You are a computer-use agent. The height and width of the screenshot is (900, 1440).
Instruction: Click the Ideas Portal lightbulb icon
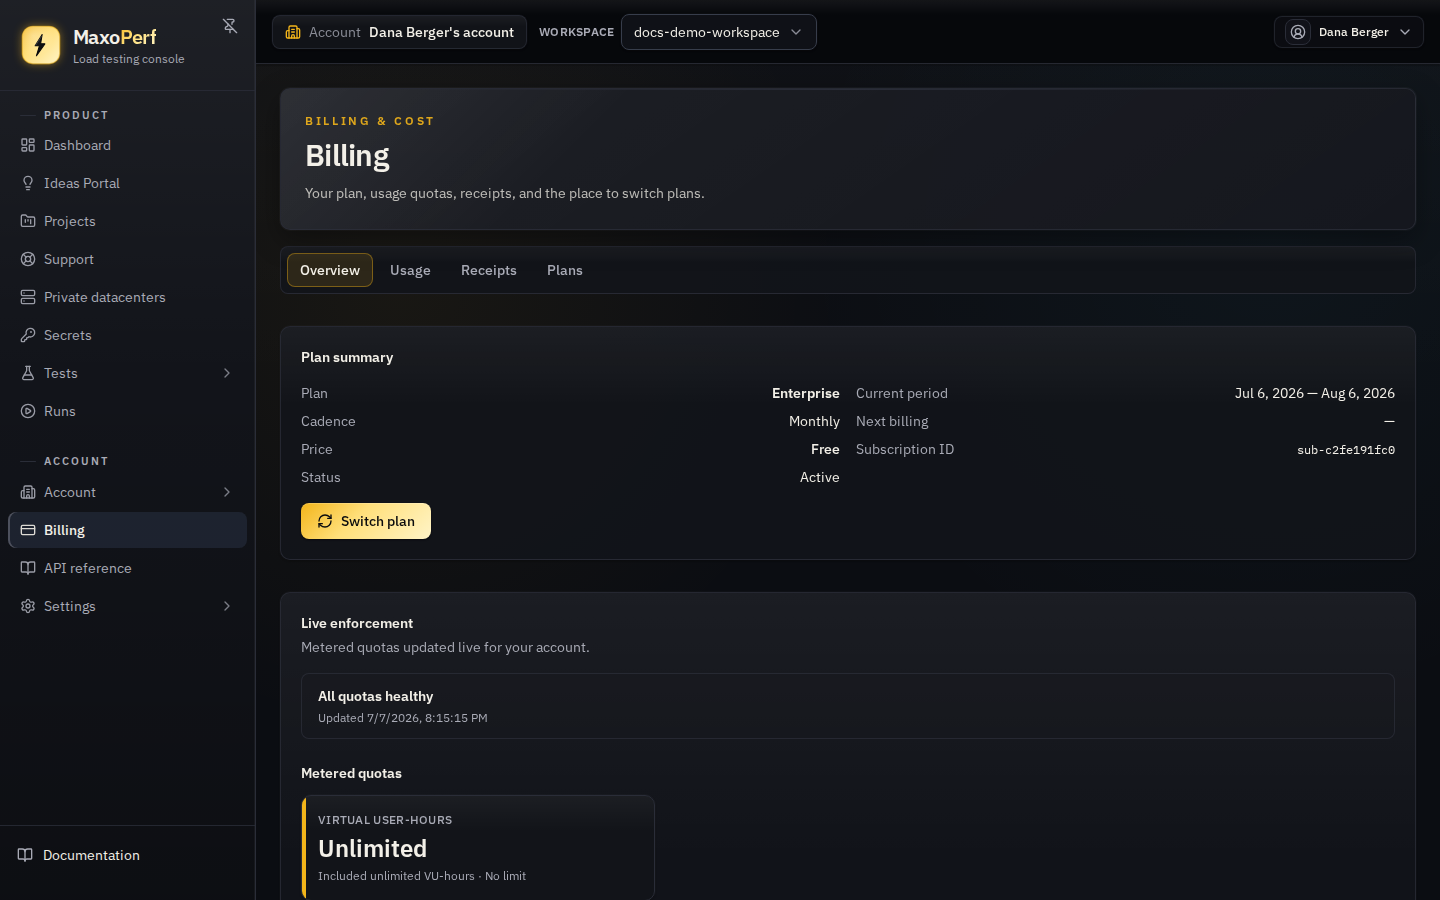(x=28, y=183)
